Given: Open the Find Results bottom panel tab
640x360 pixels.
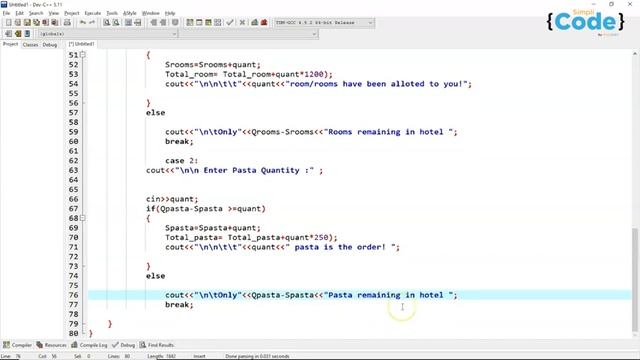Looking at the screenshot, I should tap(157, 345).
